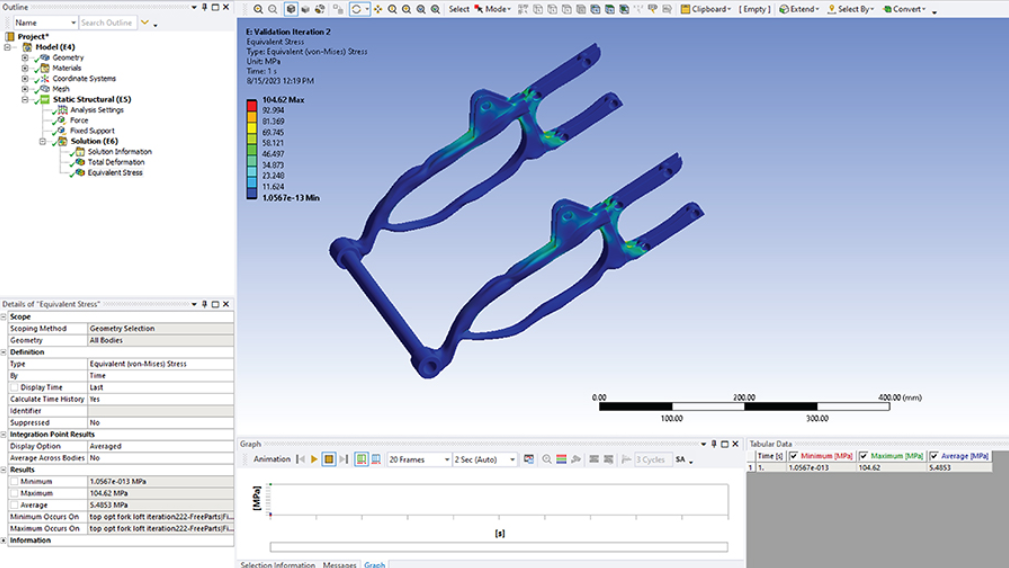Viewport: 1009px width, 568px height.
Task: Play the results animation
Action: tap(314, 459)
